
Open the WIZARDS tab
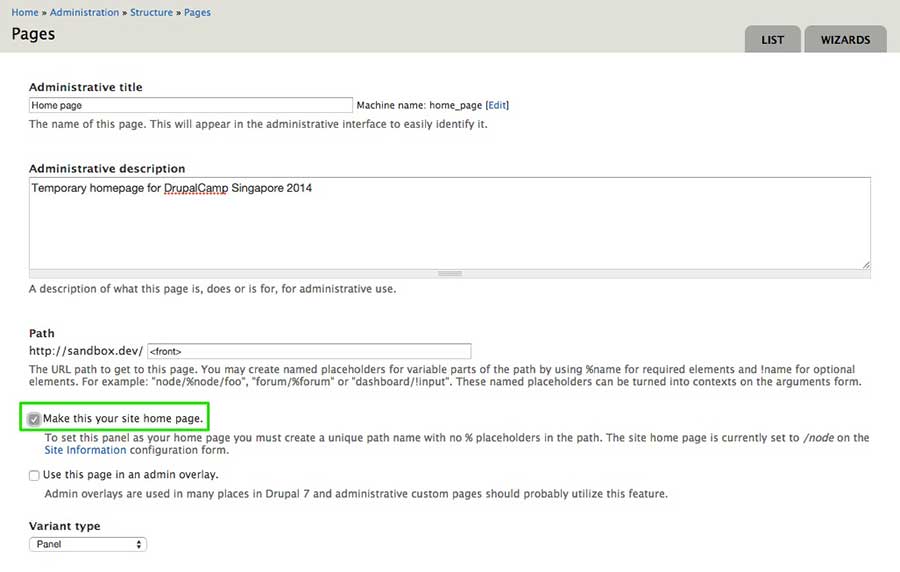coord(845,40)
